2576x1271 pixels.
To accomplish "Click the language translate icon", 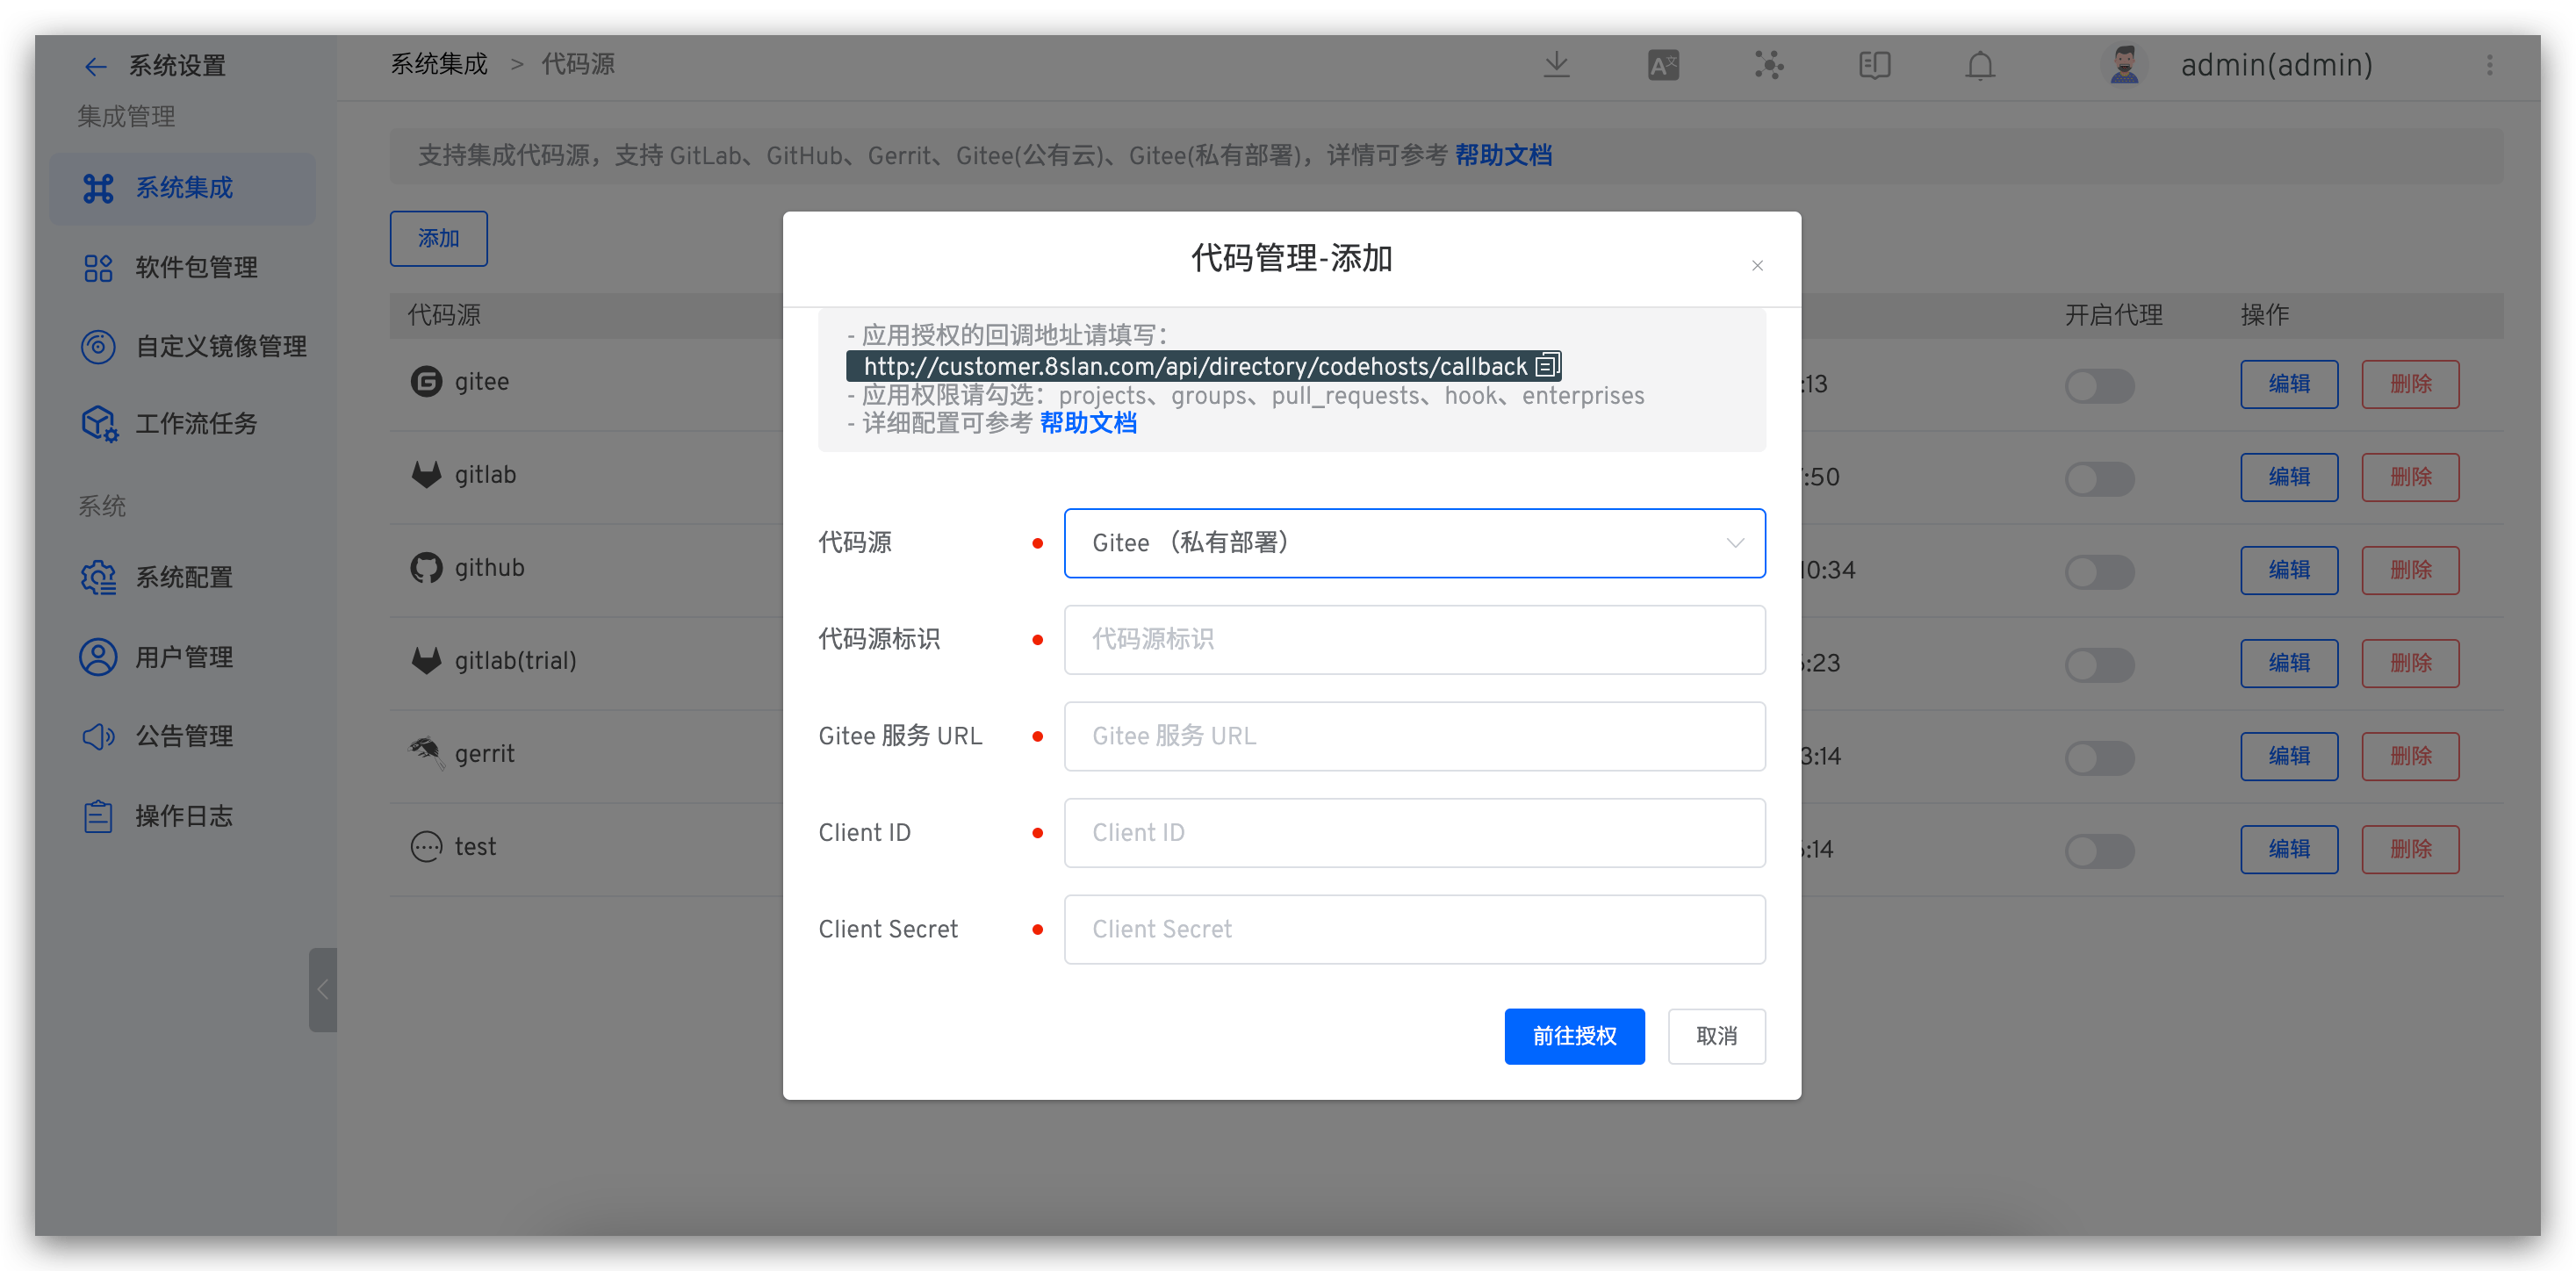I will pos(1663,66).
